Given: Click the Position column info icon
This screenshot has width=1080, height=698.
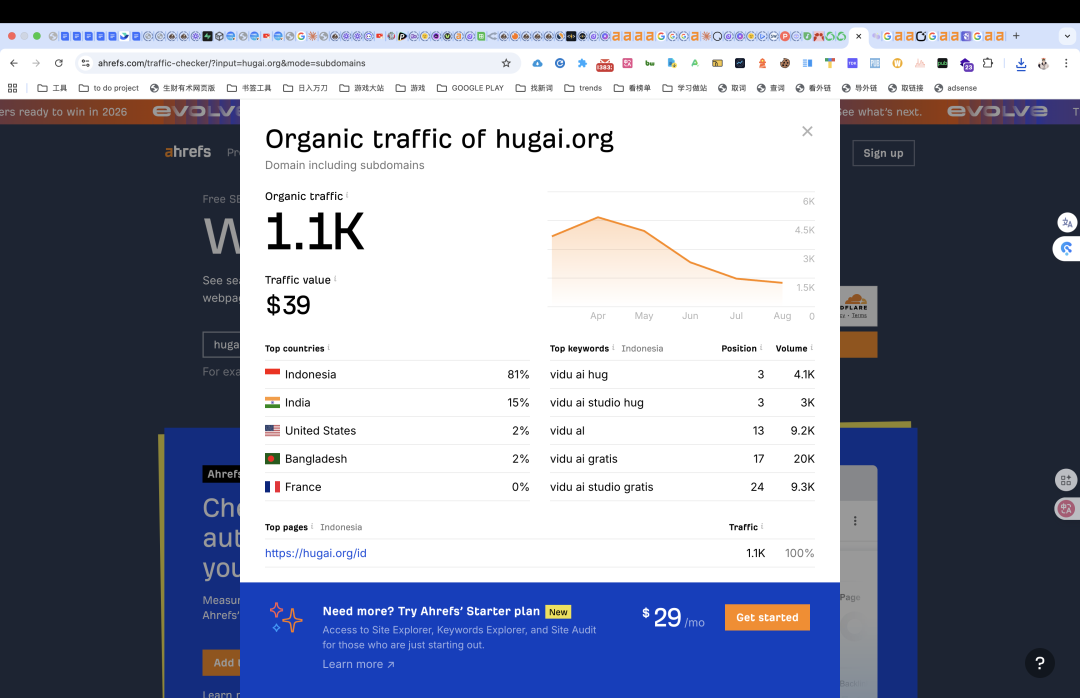Looking at the screenshot, I should point(761,347).
